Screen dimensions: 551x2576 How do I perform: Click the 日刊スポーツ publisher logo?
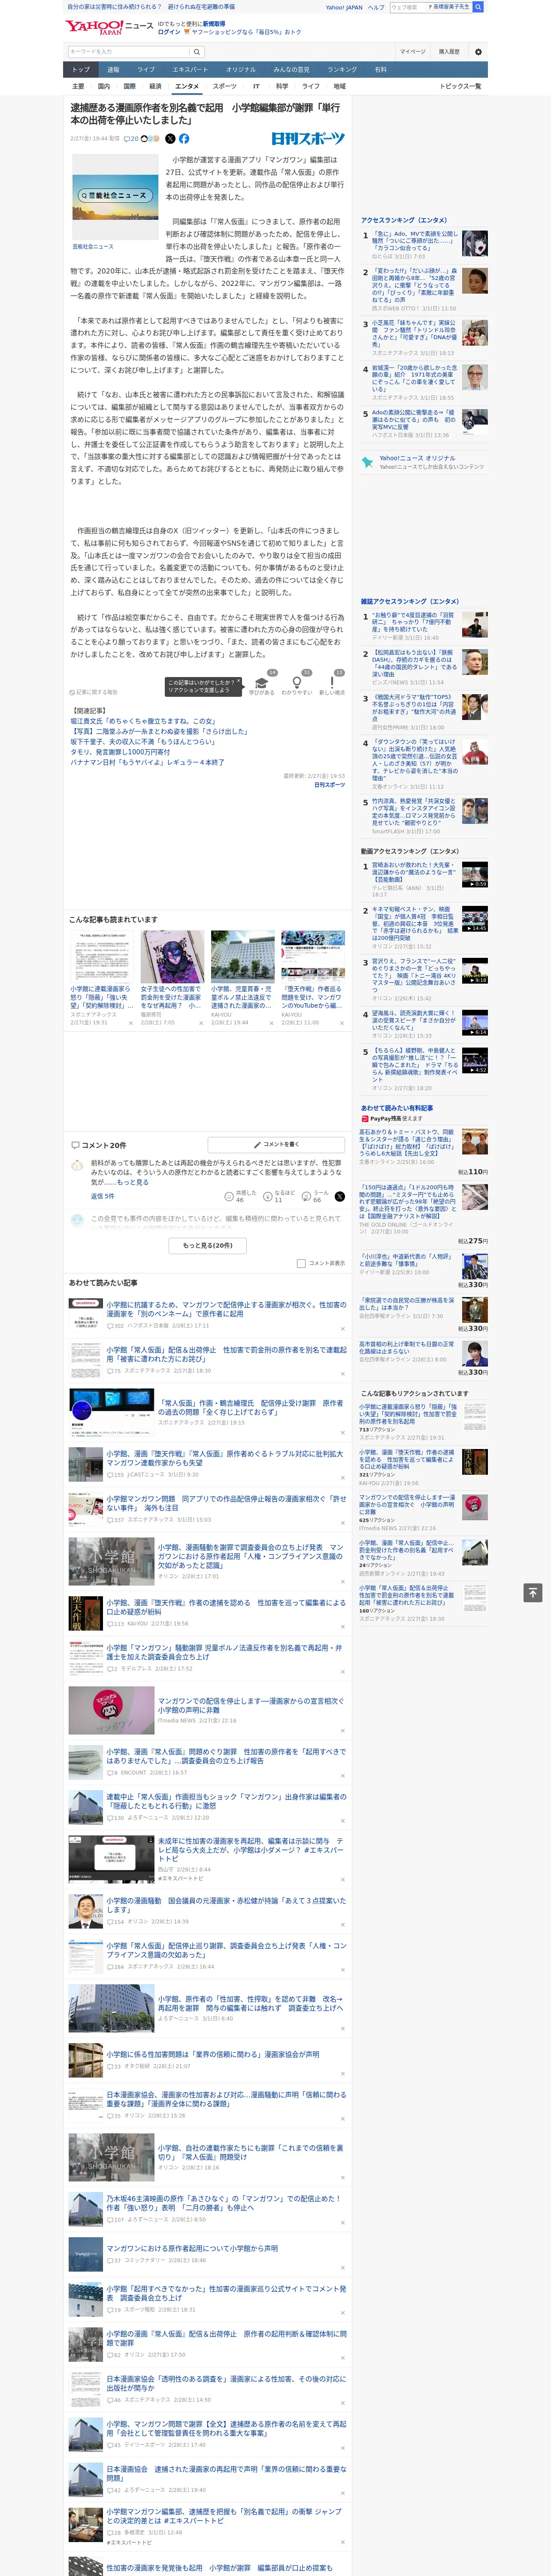click(308, 139)
